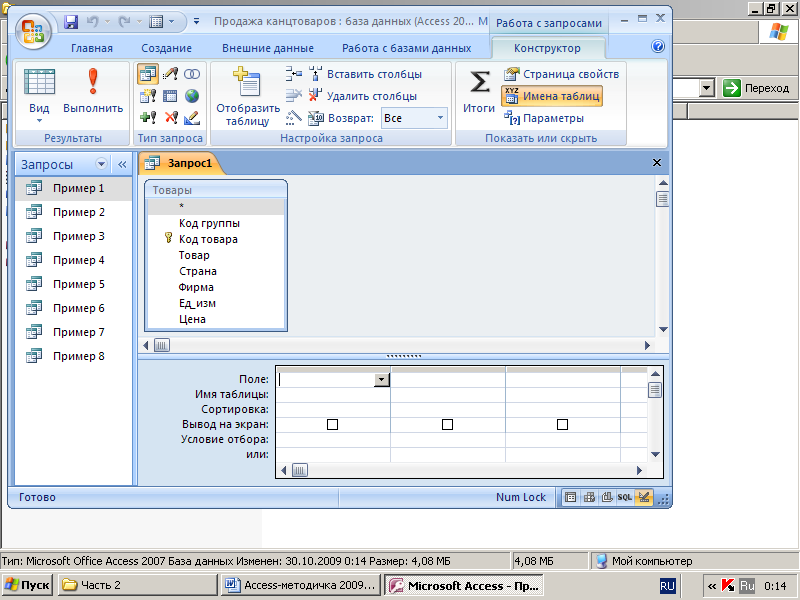The width and height of the screenshot is (800, 600).
Task: Collapse navigation pane with double chevron
Action: [122, 164]
